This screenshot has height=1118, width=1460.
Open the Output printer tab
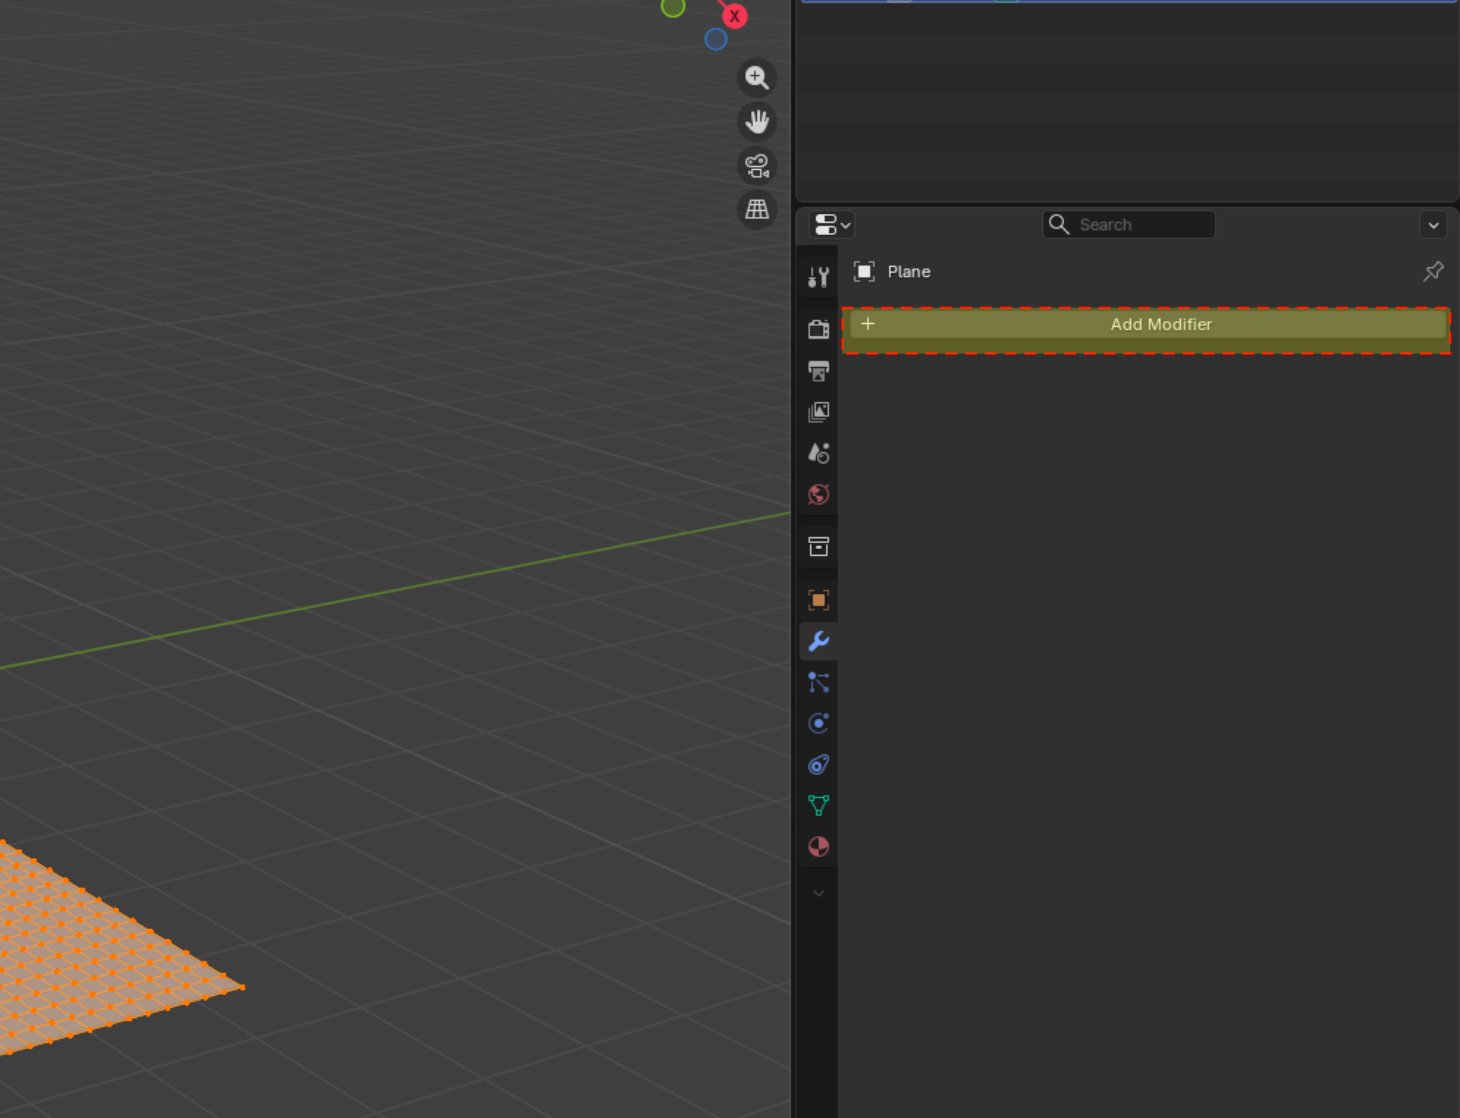pyautogui.click(x=819, y=371)
